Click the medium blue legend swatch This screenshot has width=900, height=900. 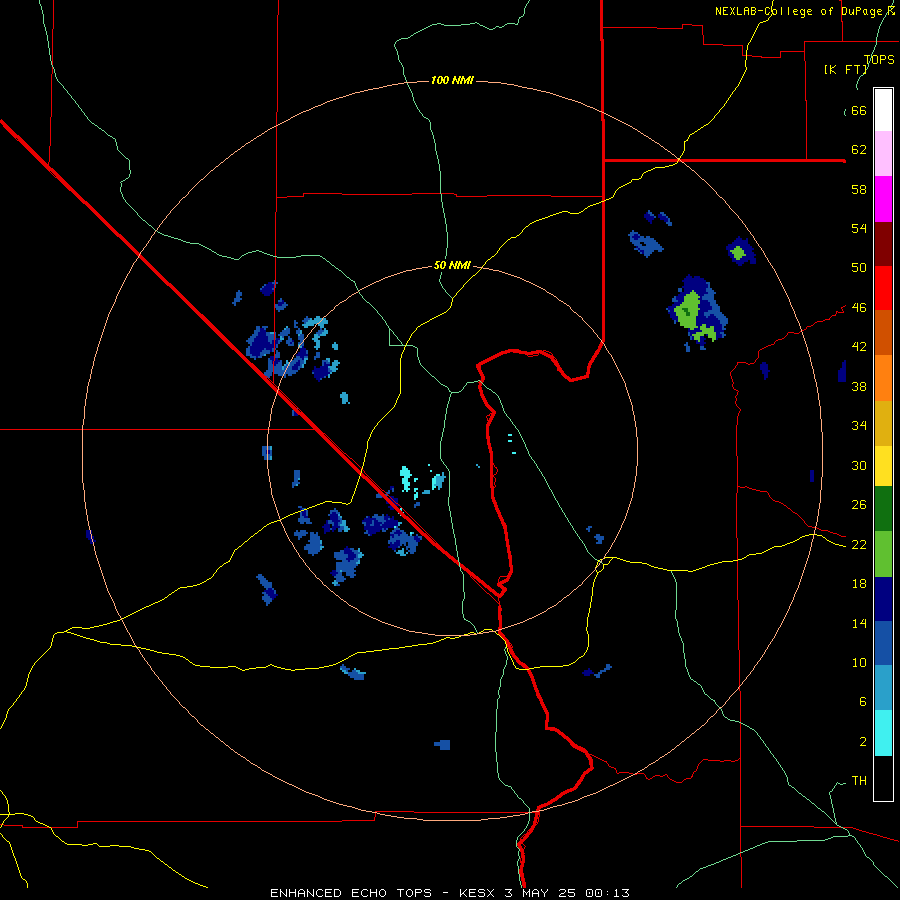click(x=883, y=643)
